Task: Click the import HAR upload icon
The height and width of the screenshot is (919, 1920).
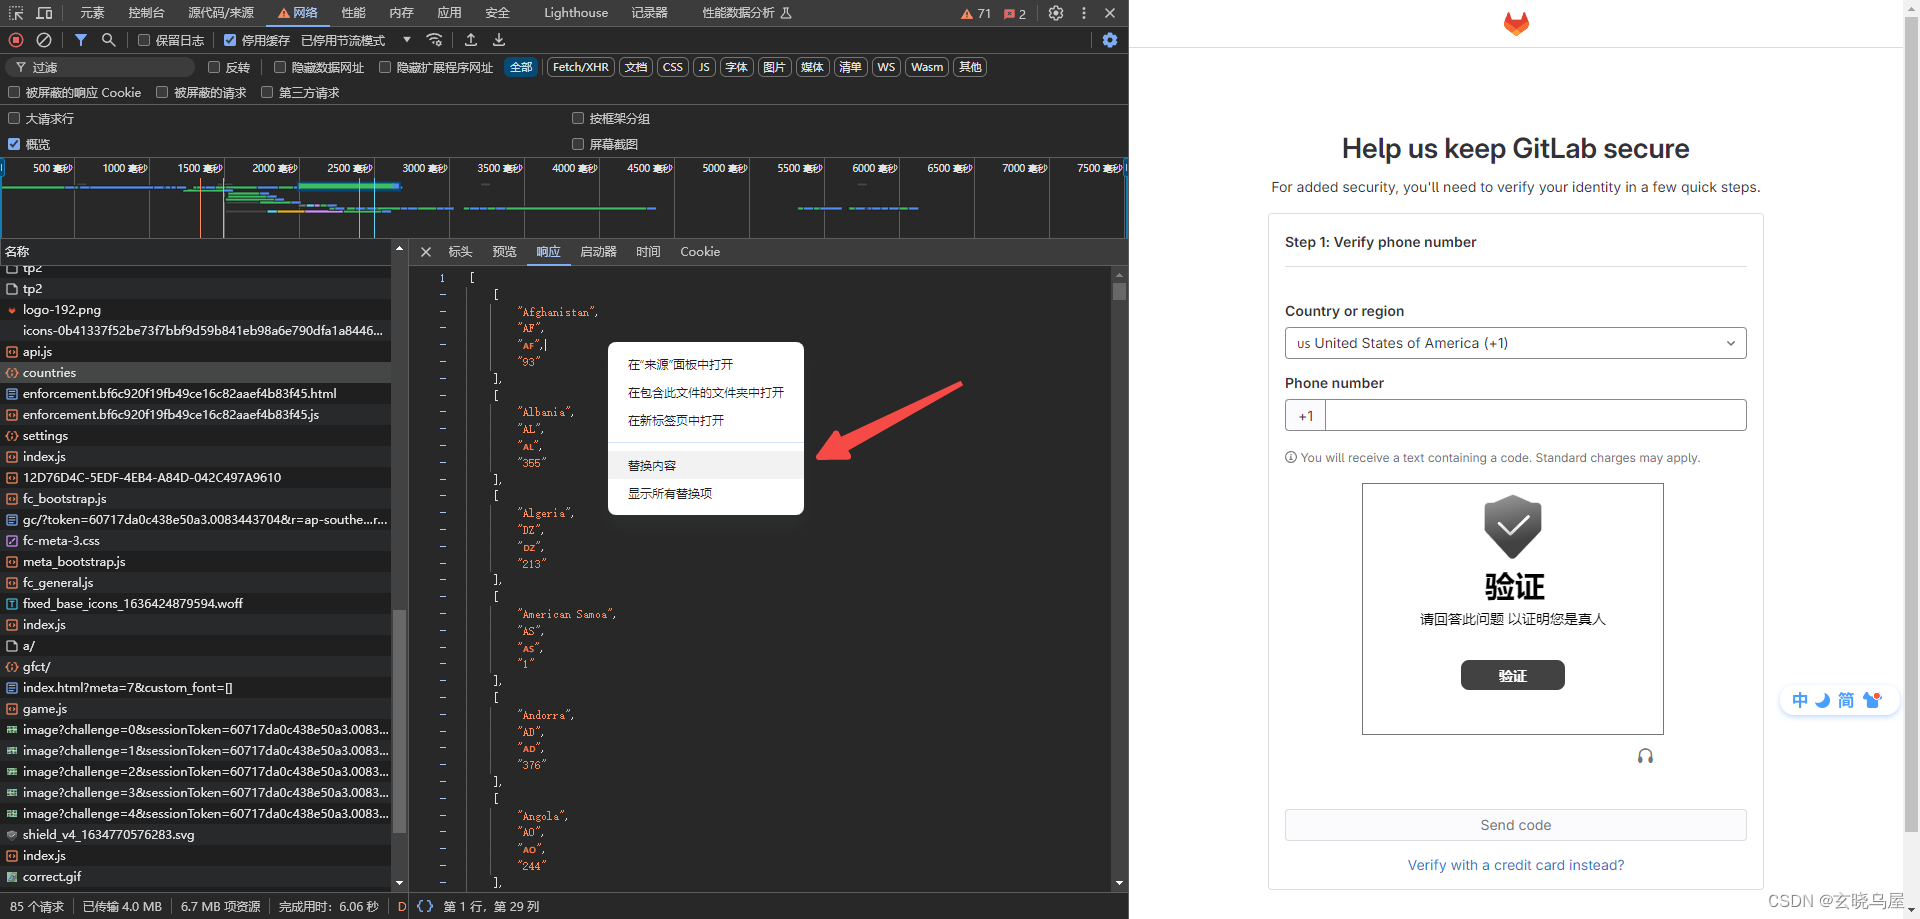Action: [471, 40]
